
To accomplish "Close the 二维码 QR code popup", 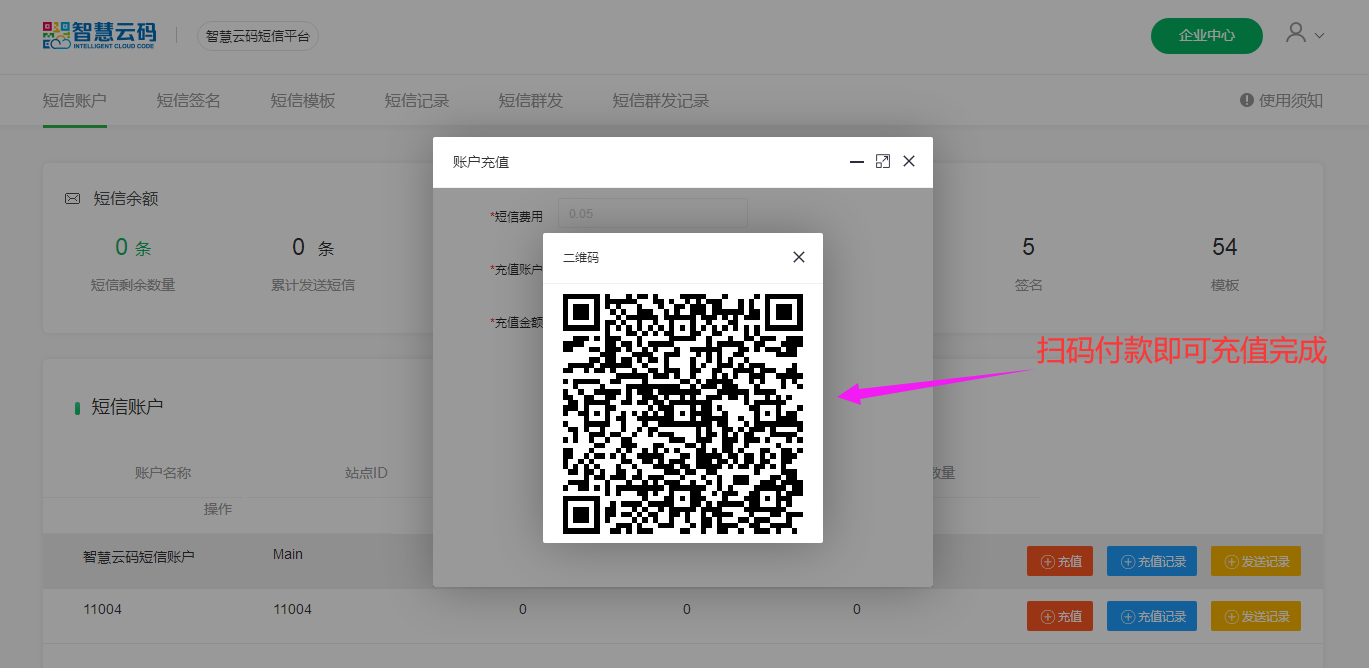I will pyautogui.click(x=798, y=257).
